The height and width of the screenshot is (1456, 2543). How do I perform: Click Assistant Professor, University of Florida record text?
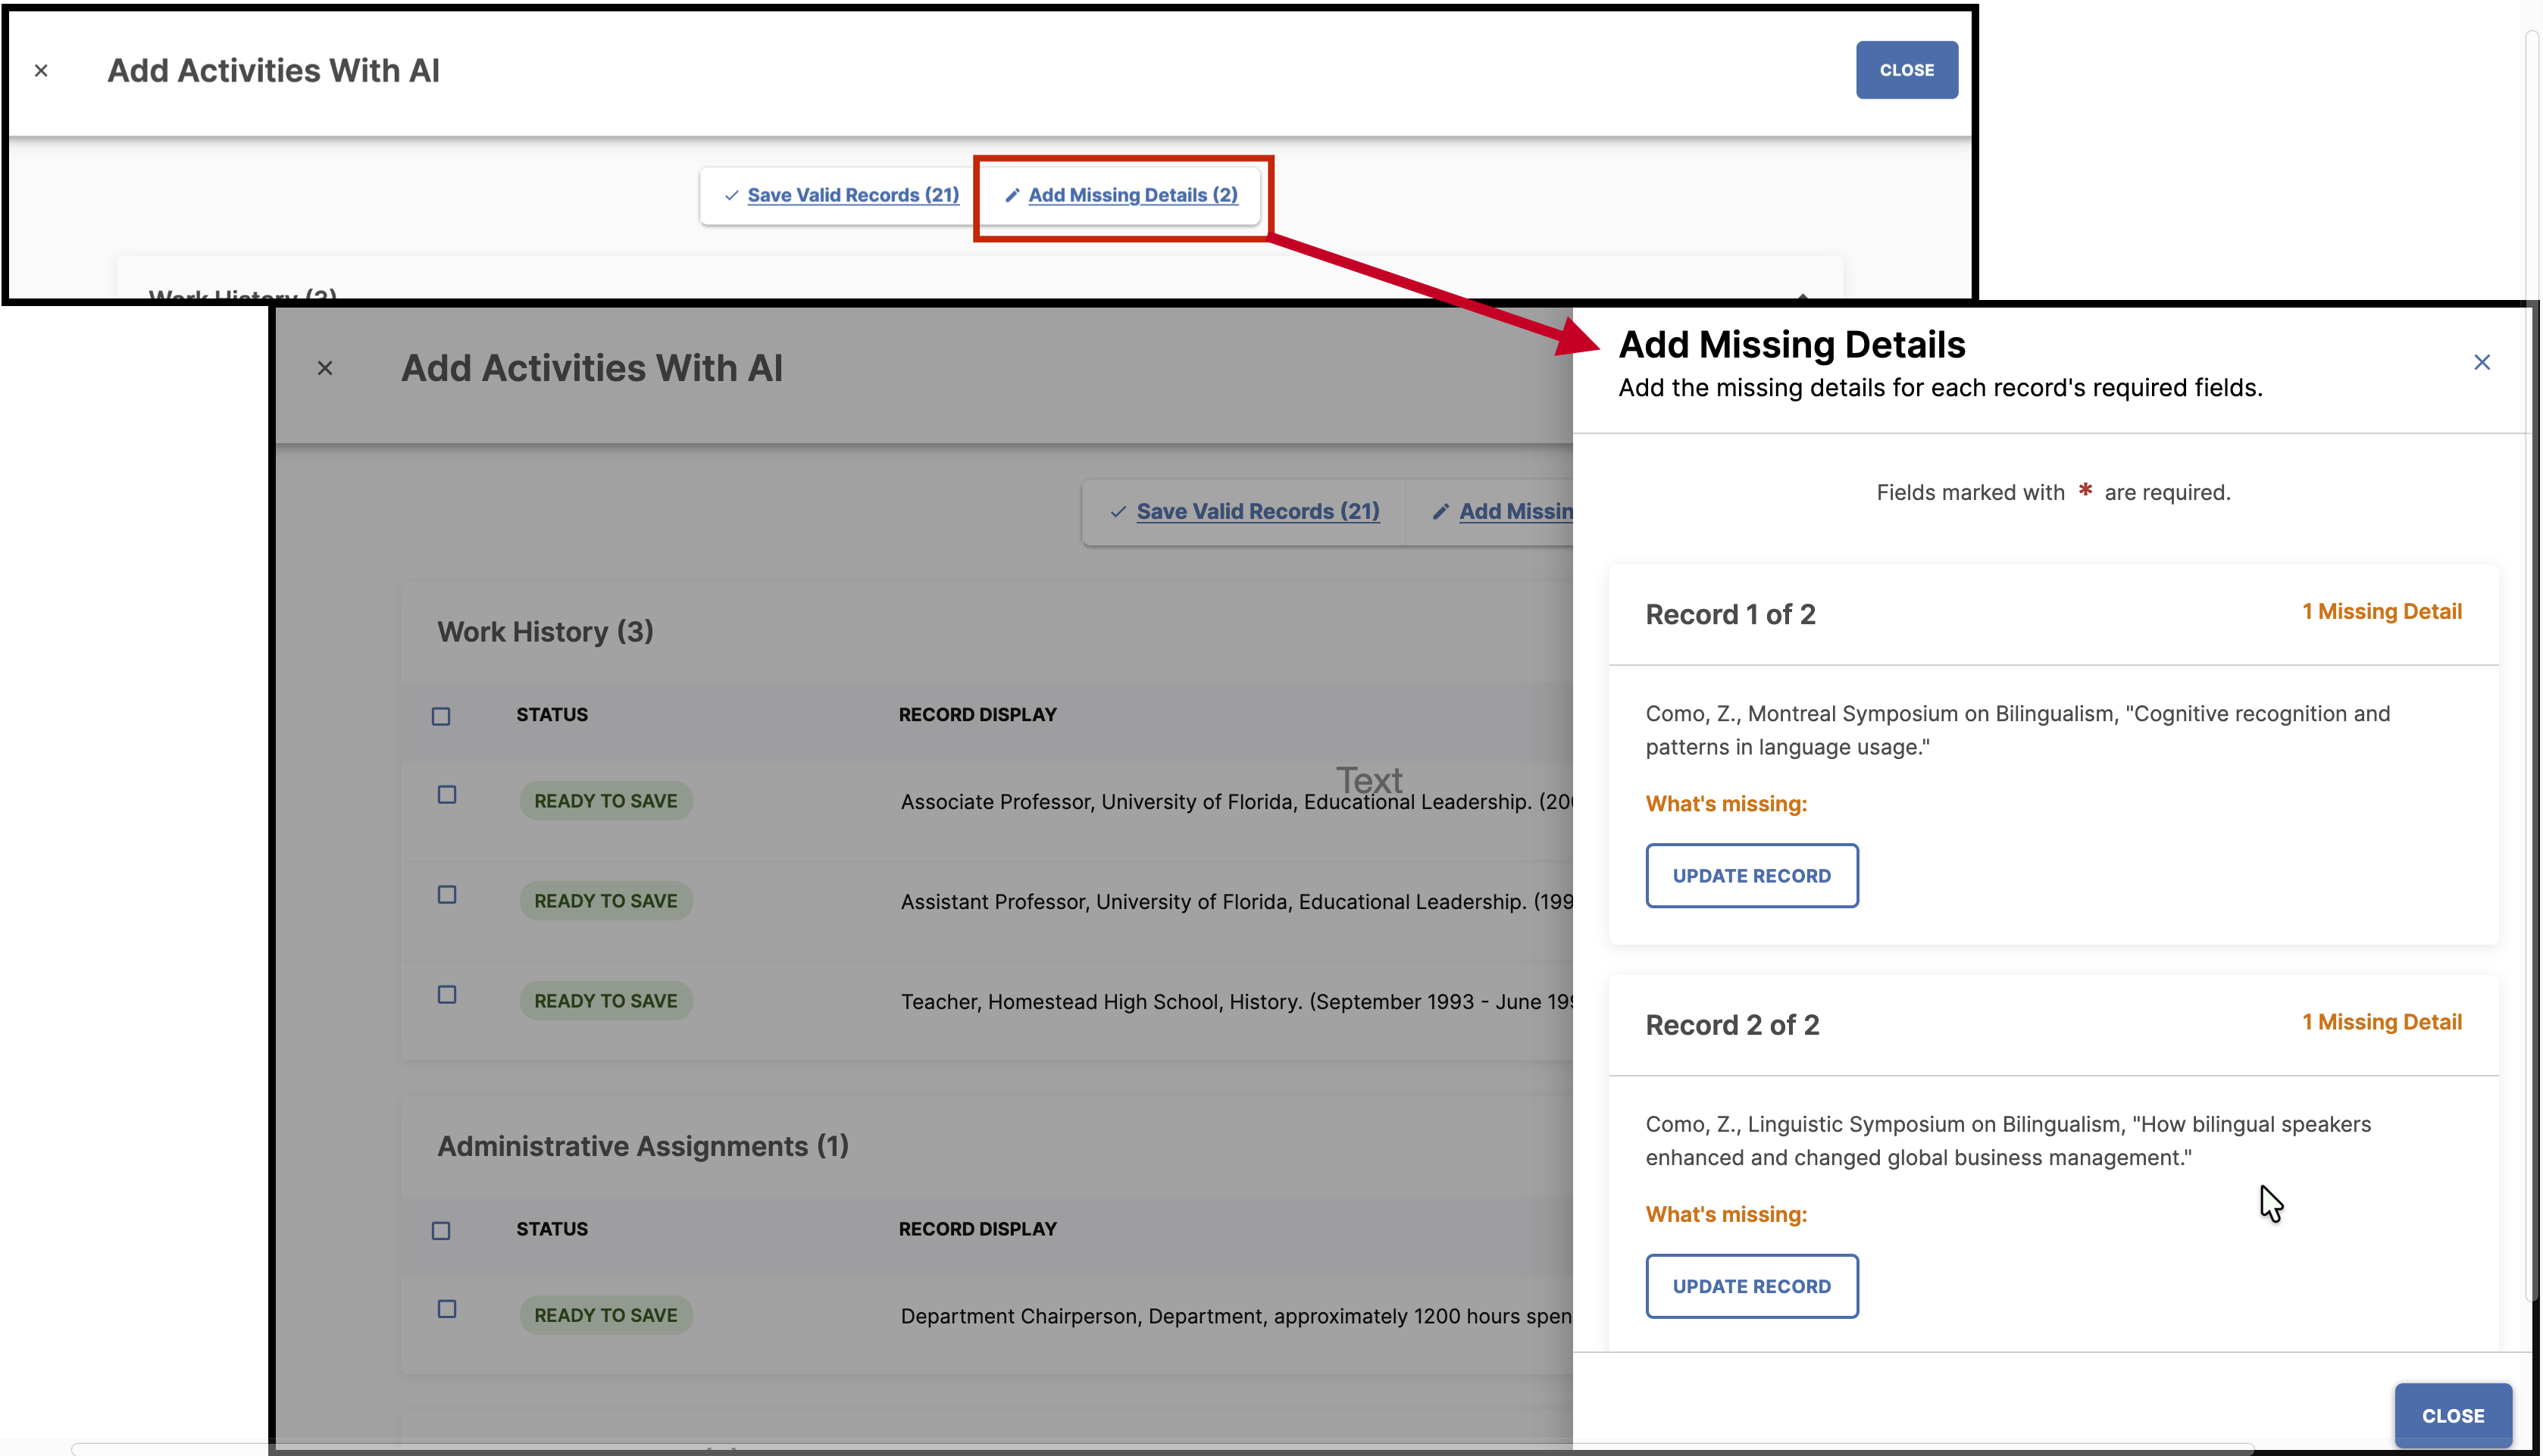pyautogui.click(x=1236, y=902)
